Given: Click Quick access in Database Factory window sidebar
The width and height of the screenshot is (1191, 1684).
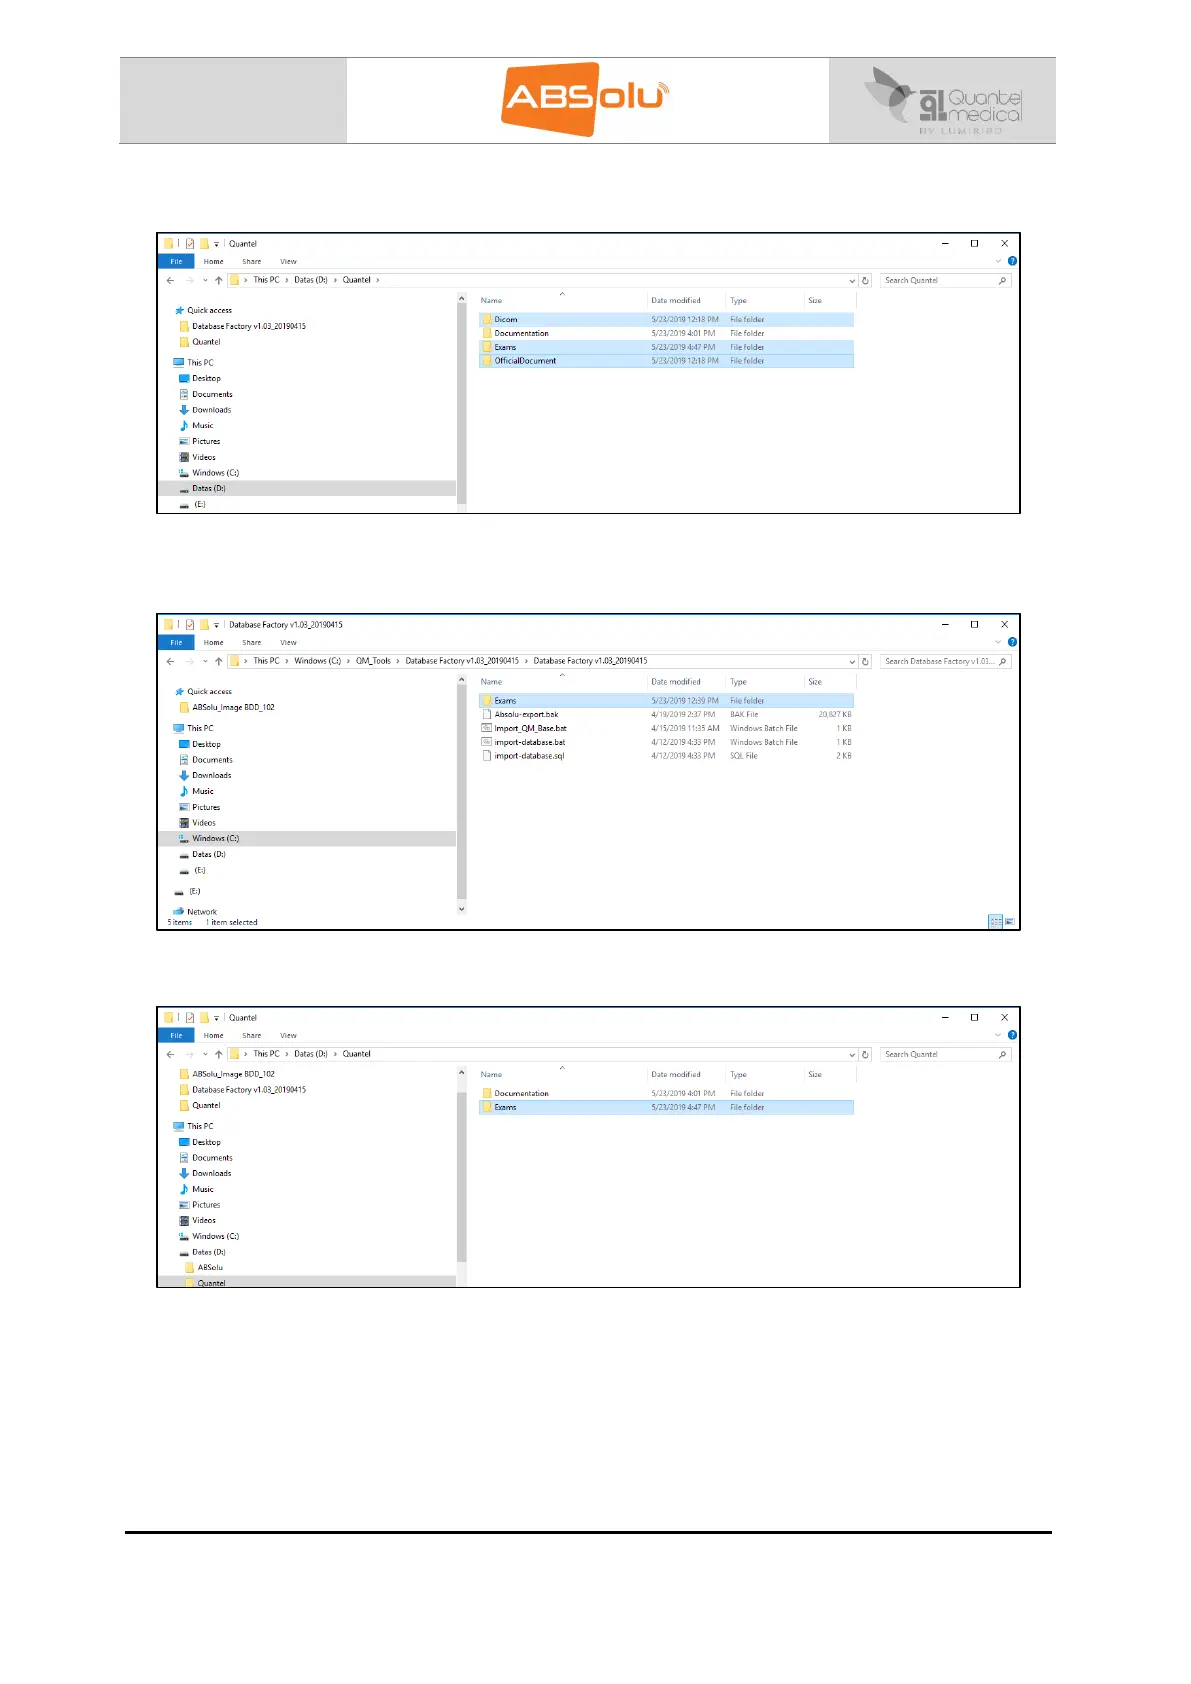Looking at the screenshot, I should pos(203,692).
